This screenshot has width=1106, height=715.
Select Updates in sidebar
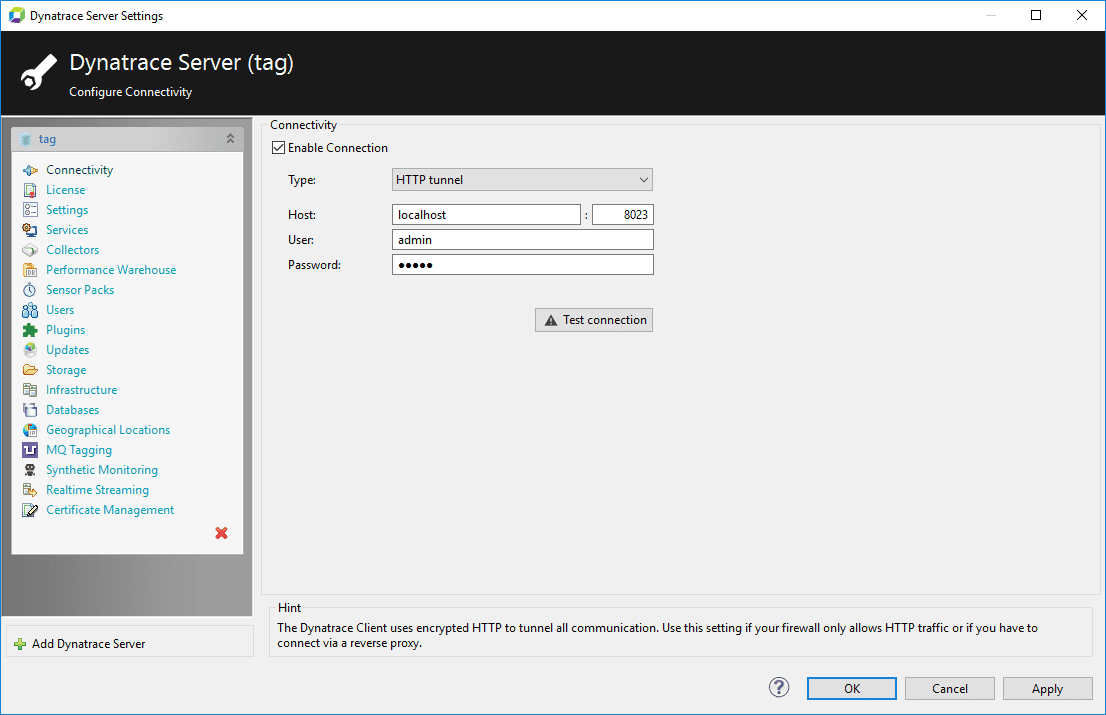pyautogui.click(x=68, y=350)
